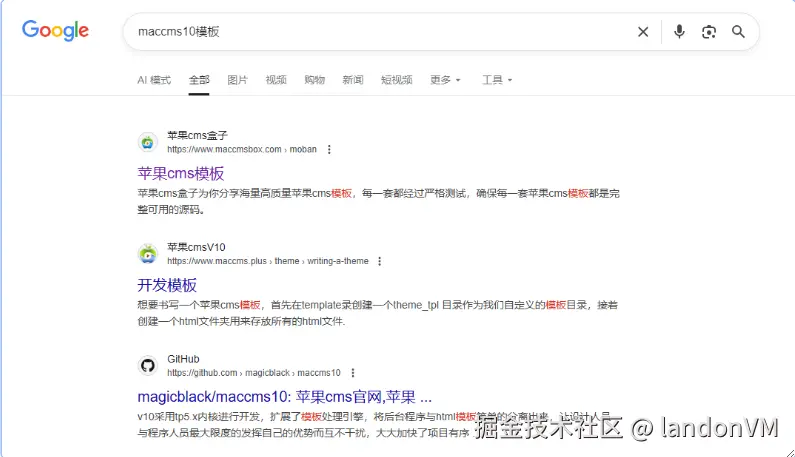This screenshot has height=457, width=795.
Task: Open the 视频 results tab
Action: click(276, 80)
